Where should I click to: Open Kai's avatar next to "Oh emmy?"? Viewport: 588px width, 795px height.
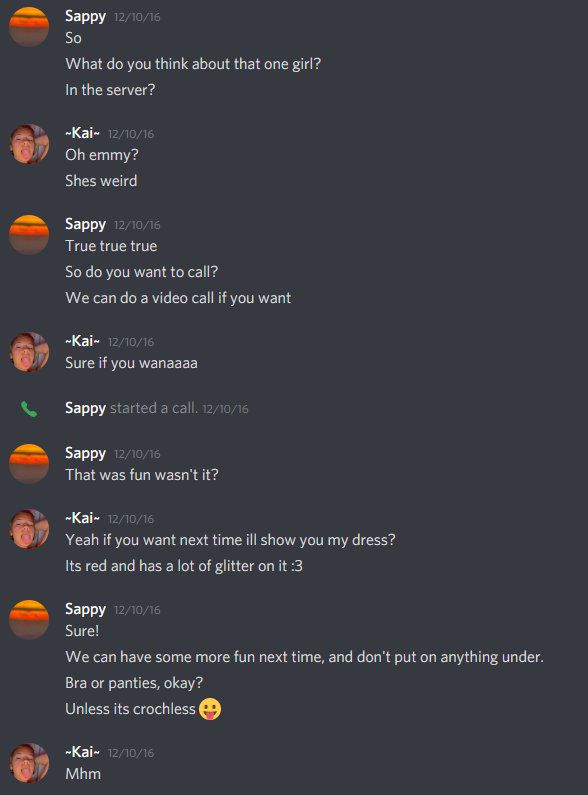click(29, 144)
